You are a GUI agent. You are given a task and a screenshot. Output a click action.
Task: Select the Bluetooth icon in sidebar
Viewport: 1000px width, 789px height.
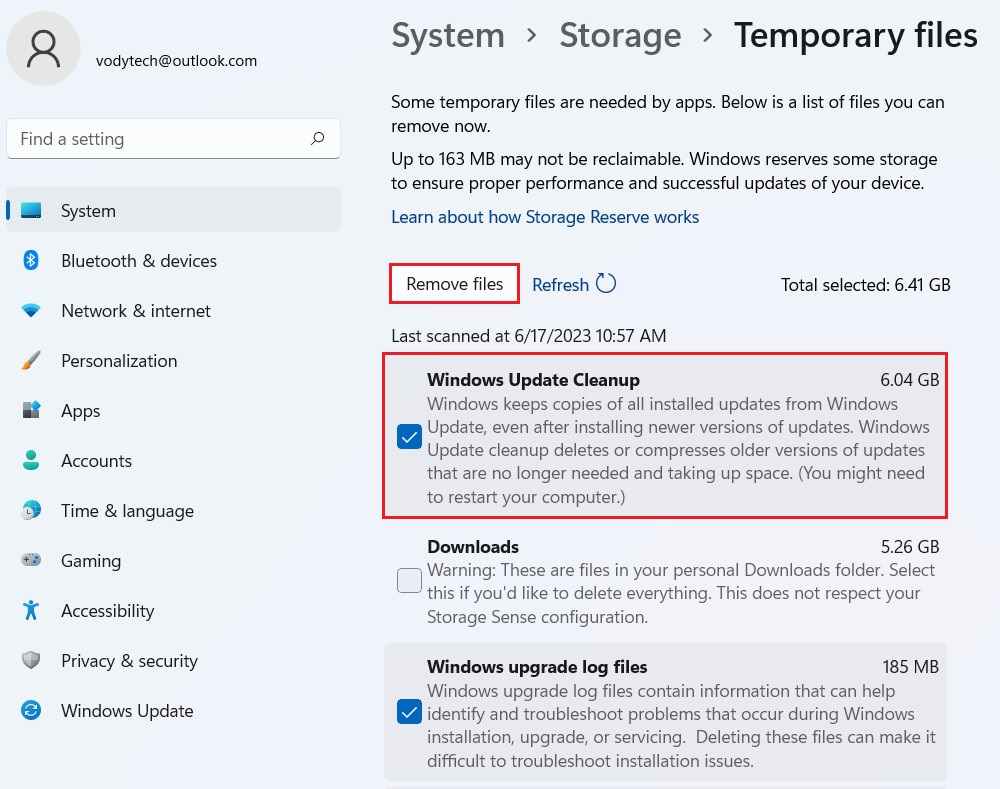(x=31, y=260)
